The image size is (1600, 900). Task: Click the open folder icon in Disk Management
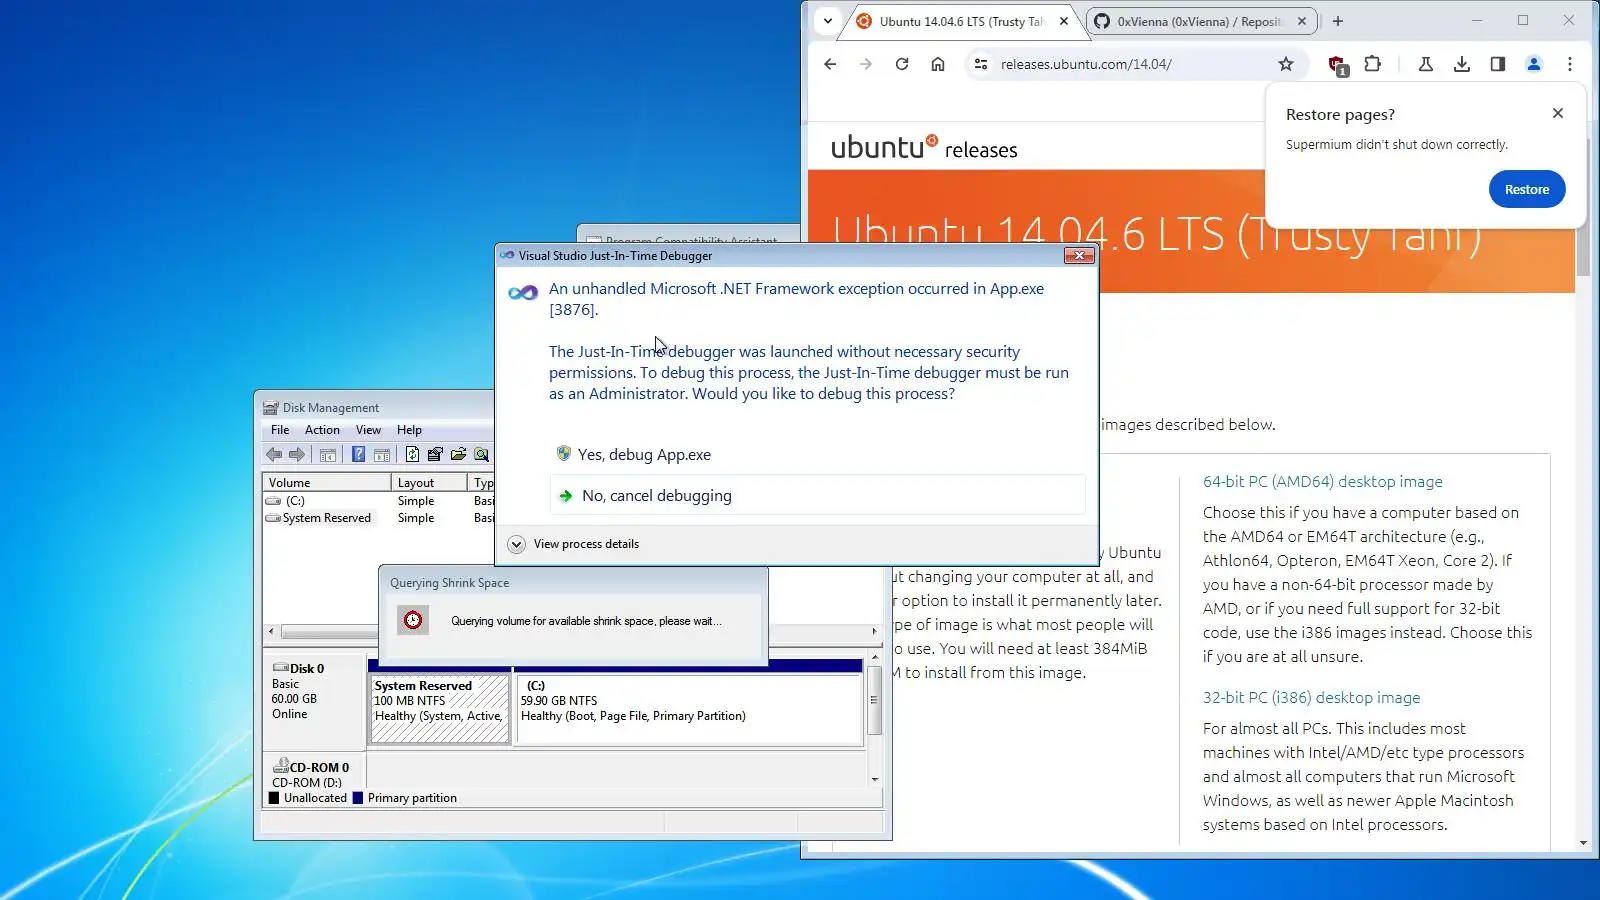pyautogui.click(x=458, y=454)
